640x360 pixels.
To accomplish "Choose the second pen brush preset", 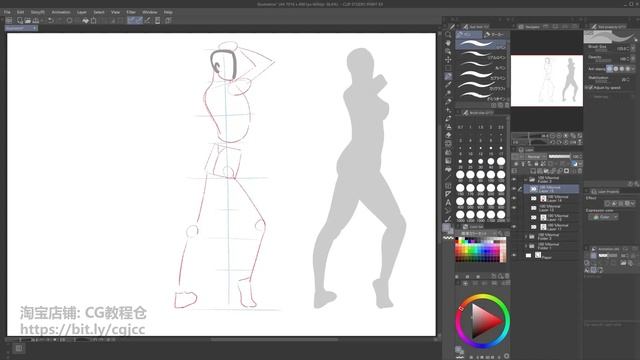I will click(x=481, y=54).
